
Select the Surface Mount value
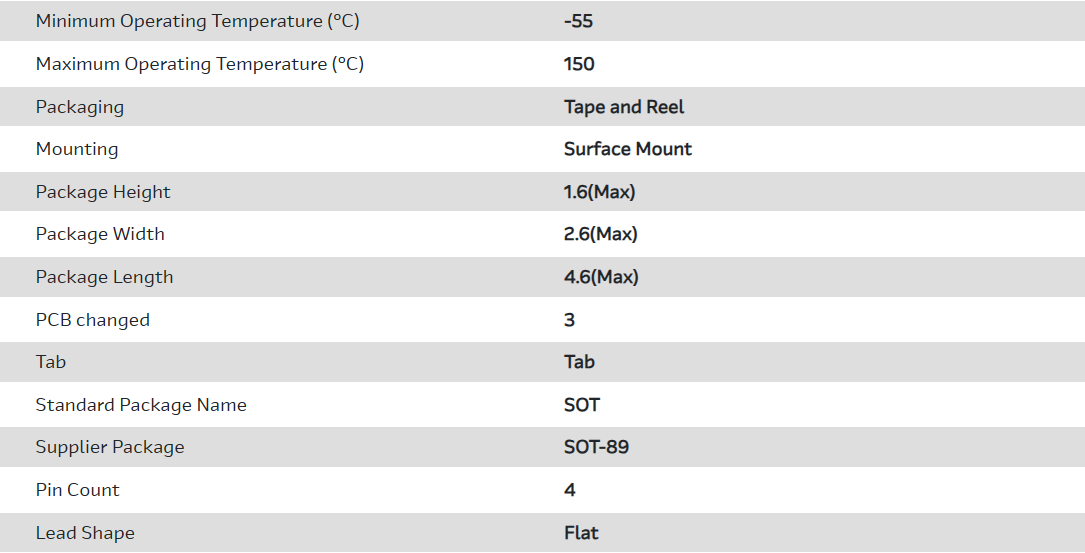click(628, 149)
